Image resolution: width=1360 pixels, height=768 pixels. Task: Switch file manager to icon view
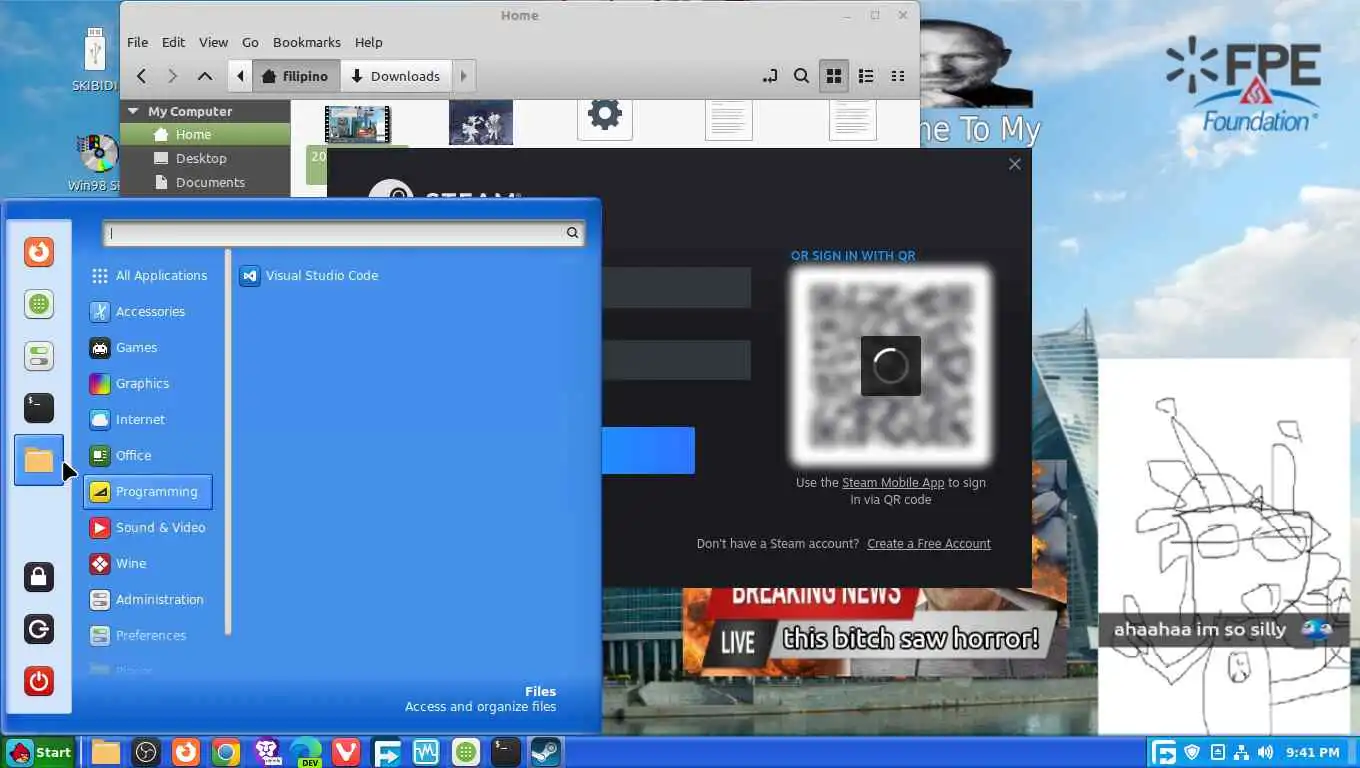click(833, 76)
